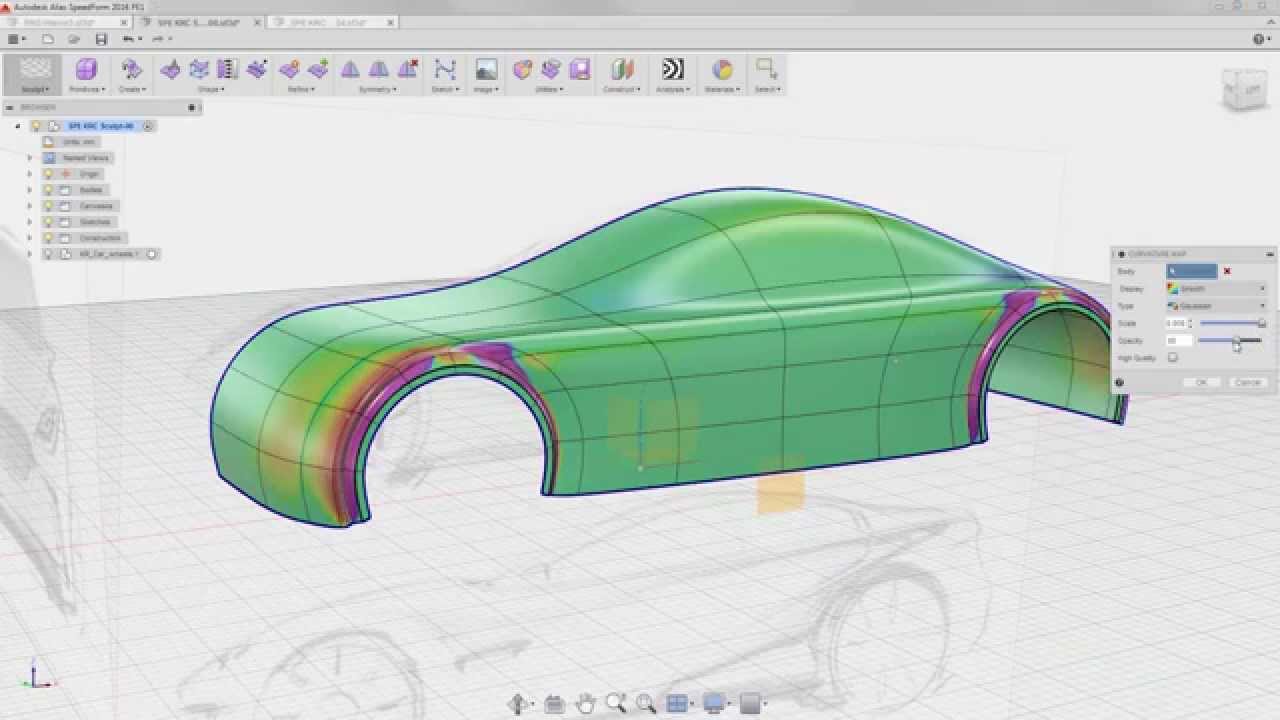
Task: Click the Analysis zebra stripe icon
Action: [673, 69]
